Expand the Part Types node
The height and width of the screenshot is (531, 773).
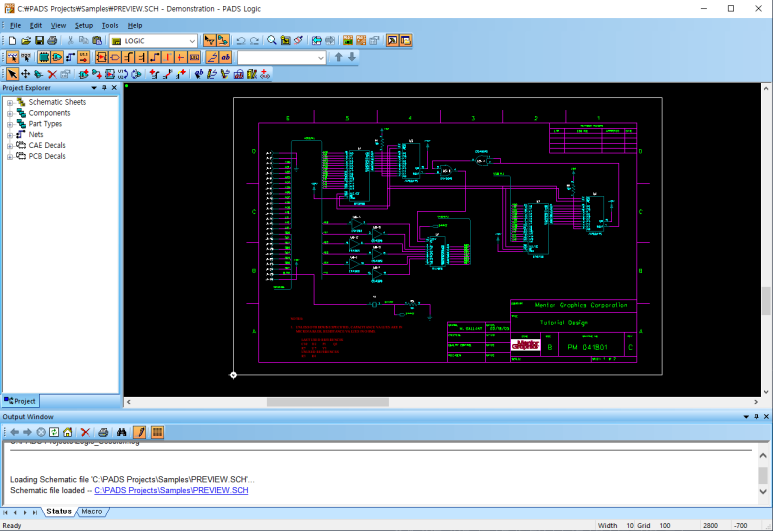[10, 124]
